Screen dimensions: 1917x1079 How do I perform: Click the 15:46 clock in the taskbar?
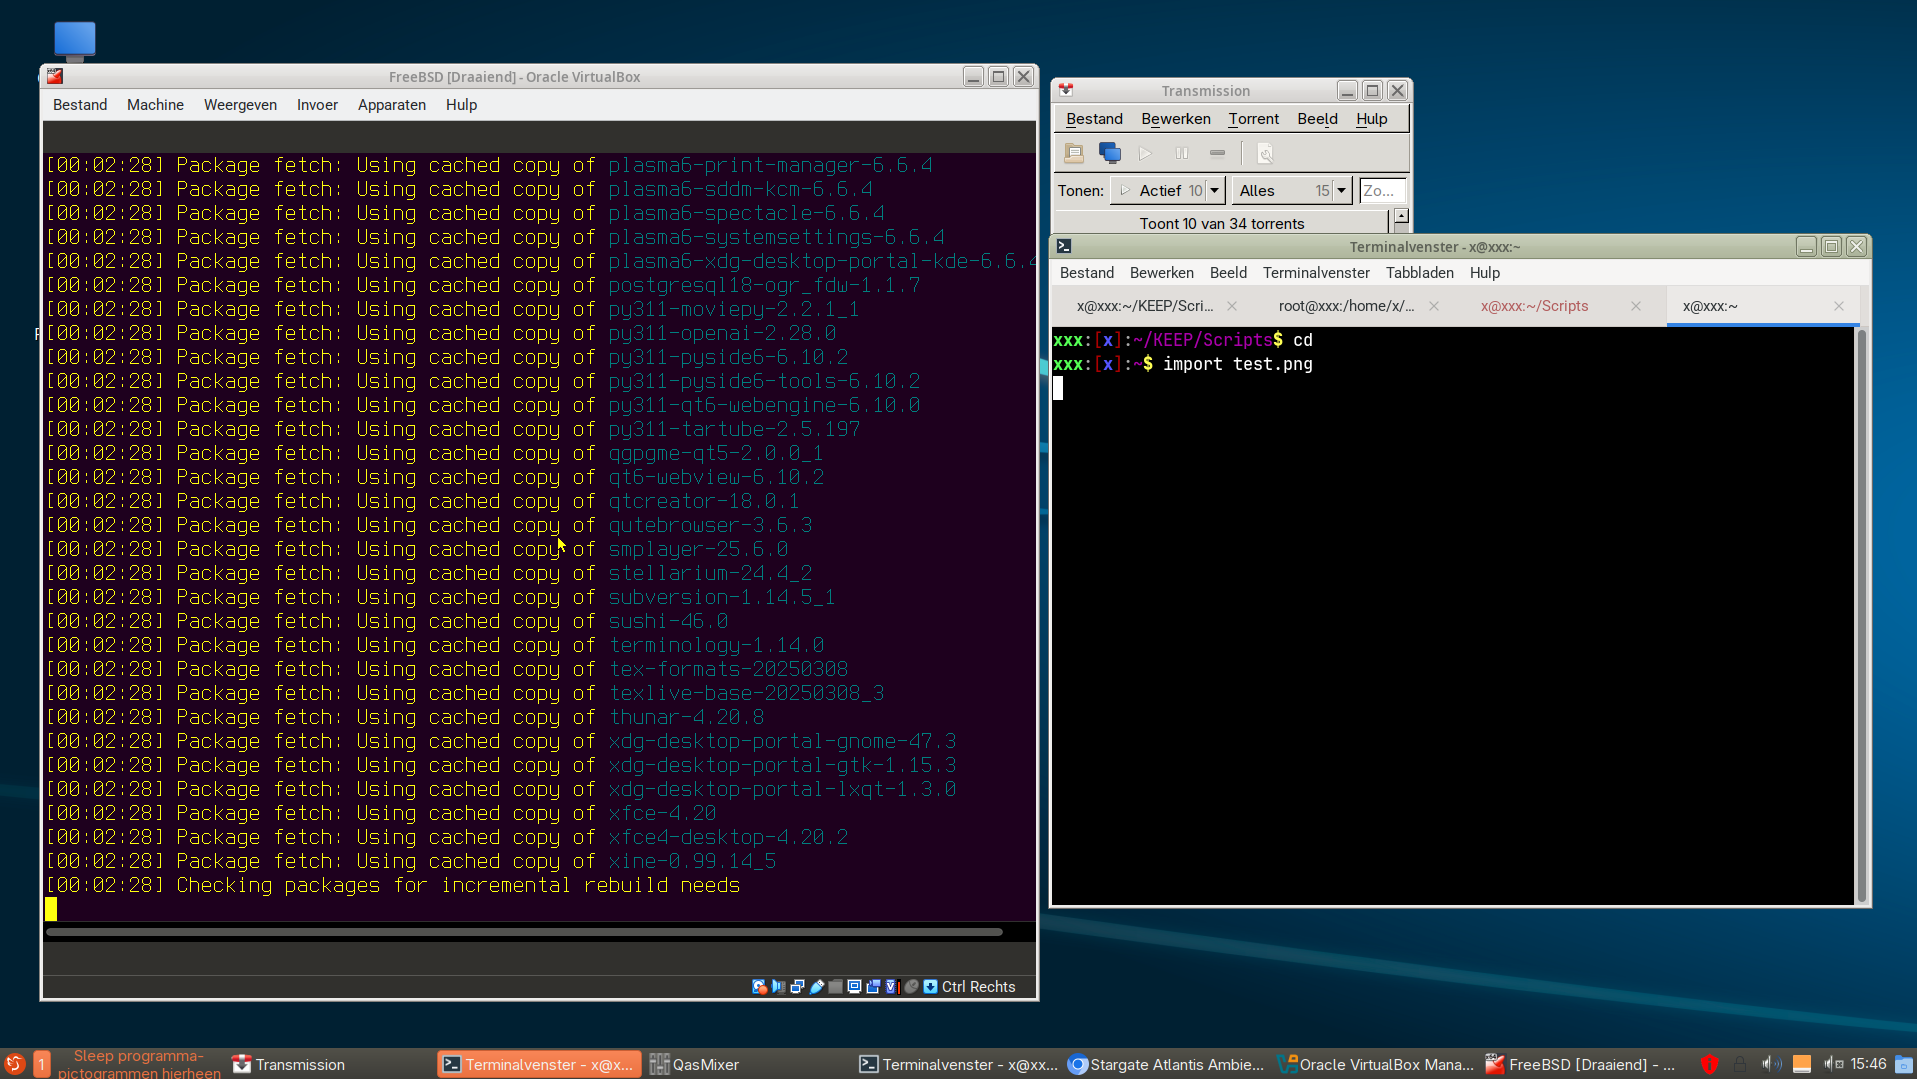point(1868,1064)
